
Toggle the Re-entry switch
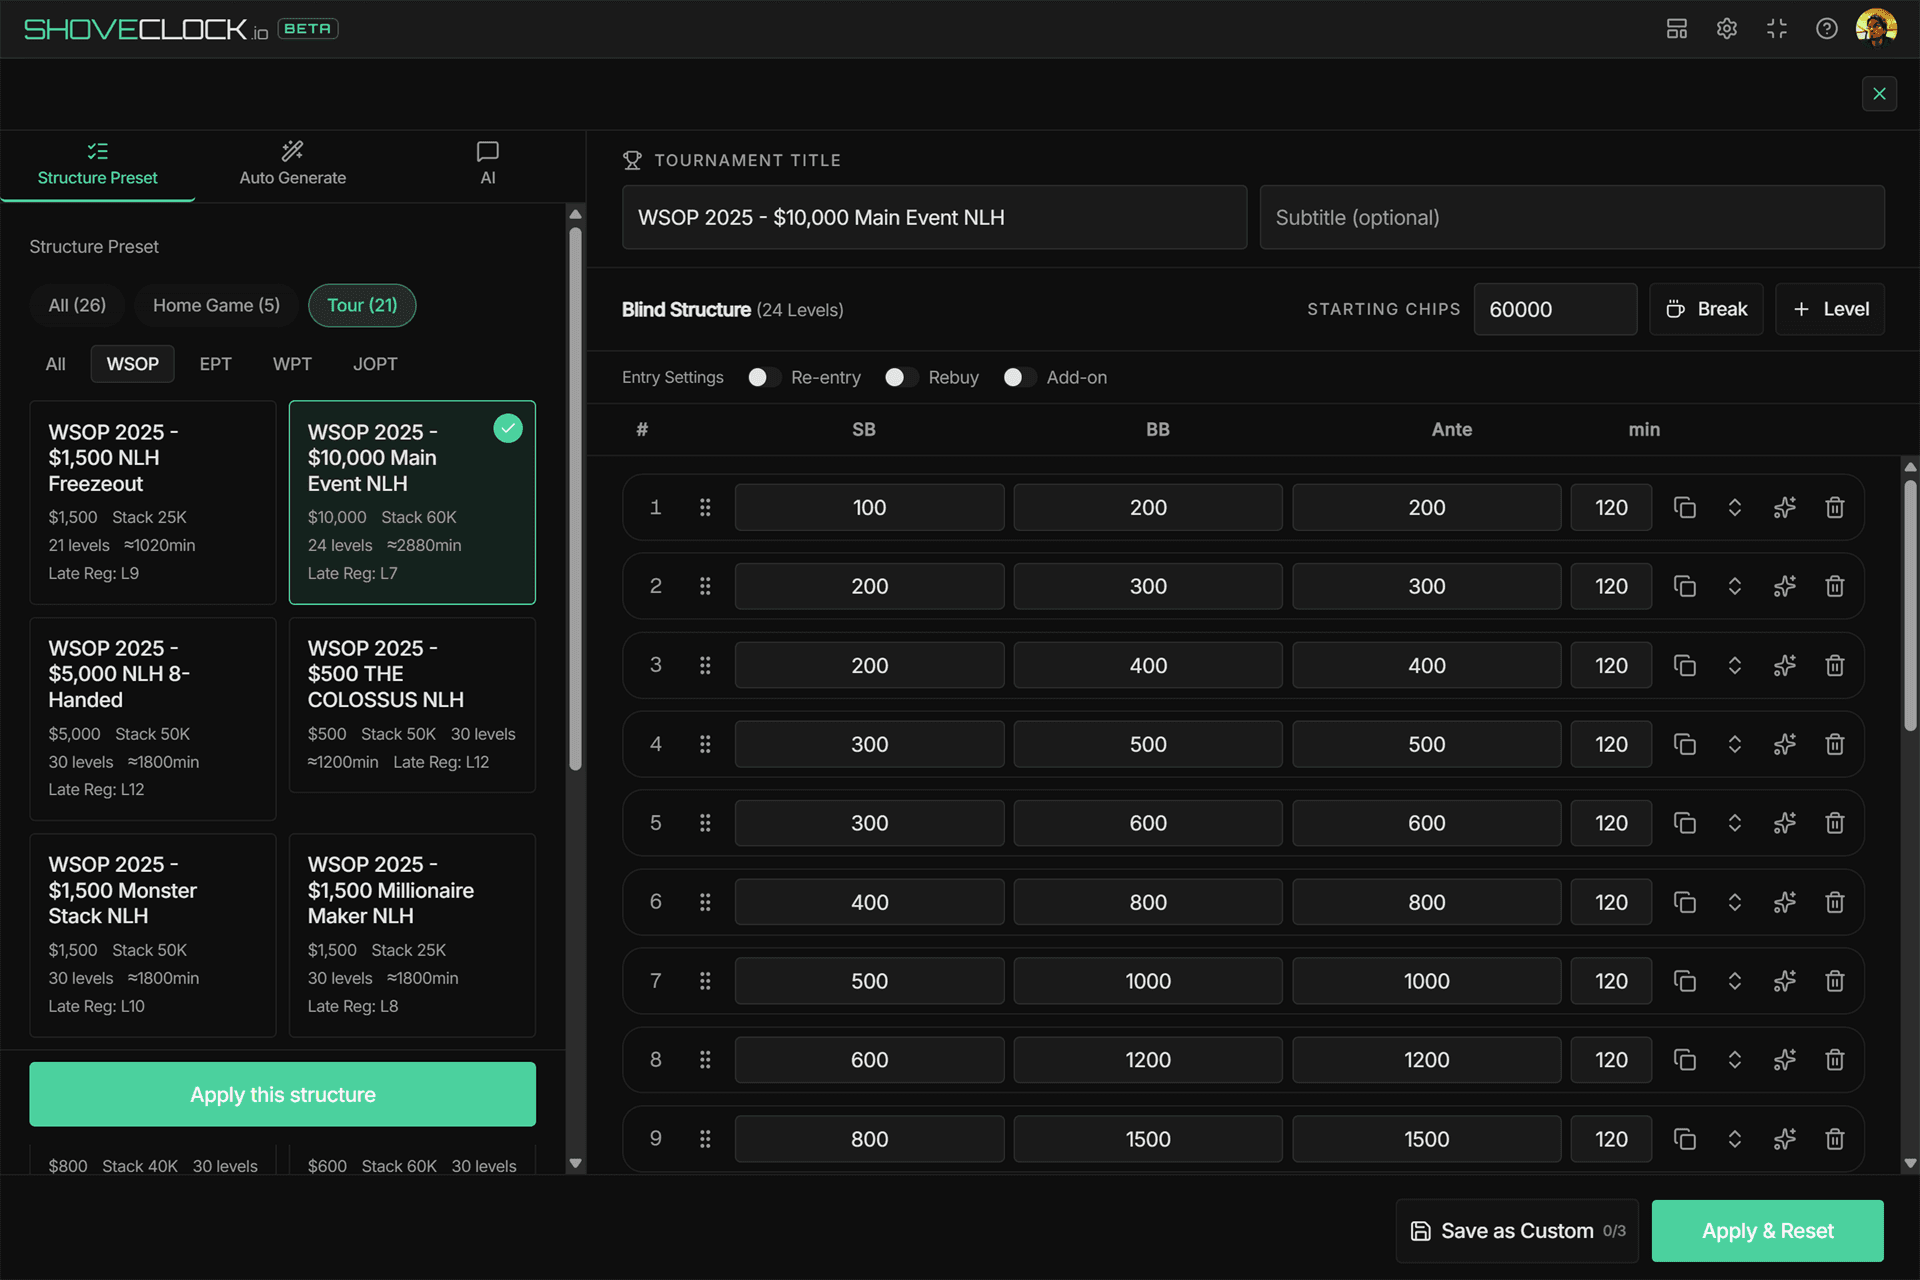point(764,377)
